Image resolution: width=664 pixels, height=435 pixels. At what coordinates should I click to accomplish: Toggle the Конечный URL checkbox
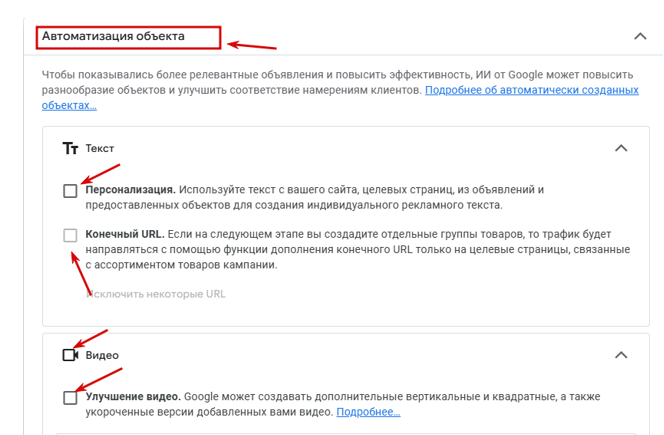(70, 235)
